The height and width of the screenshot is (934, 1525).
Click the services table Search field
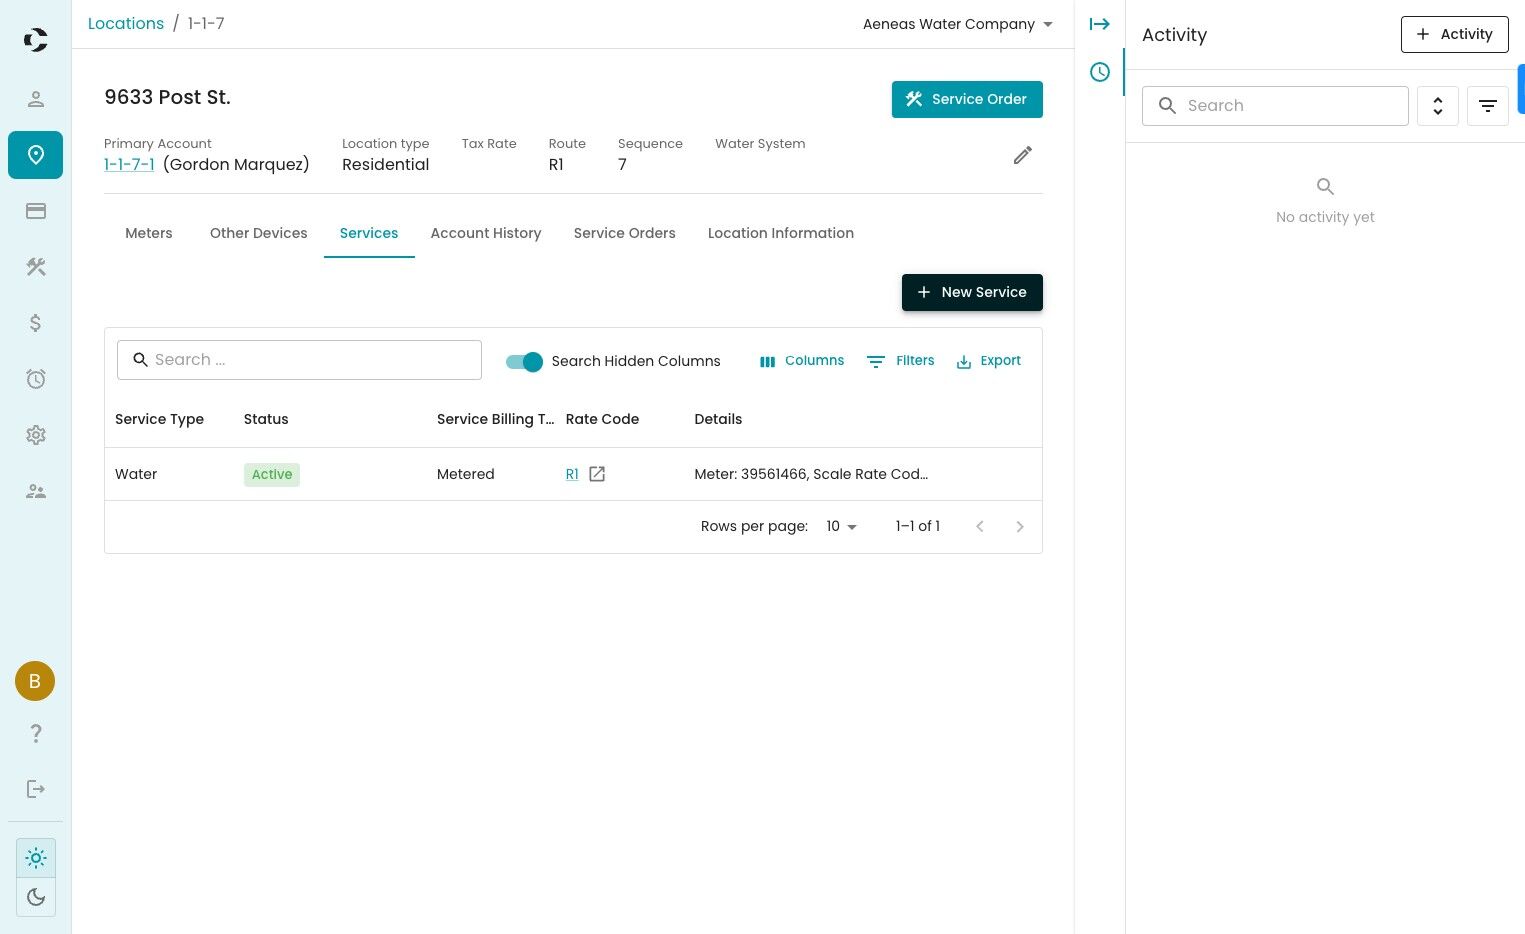coord(312,360)
